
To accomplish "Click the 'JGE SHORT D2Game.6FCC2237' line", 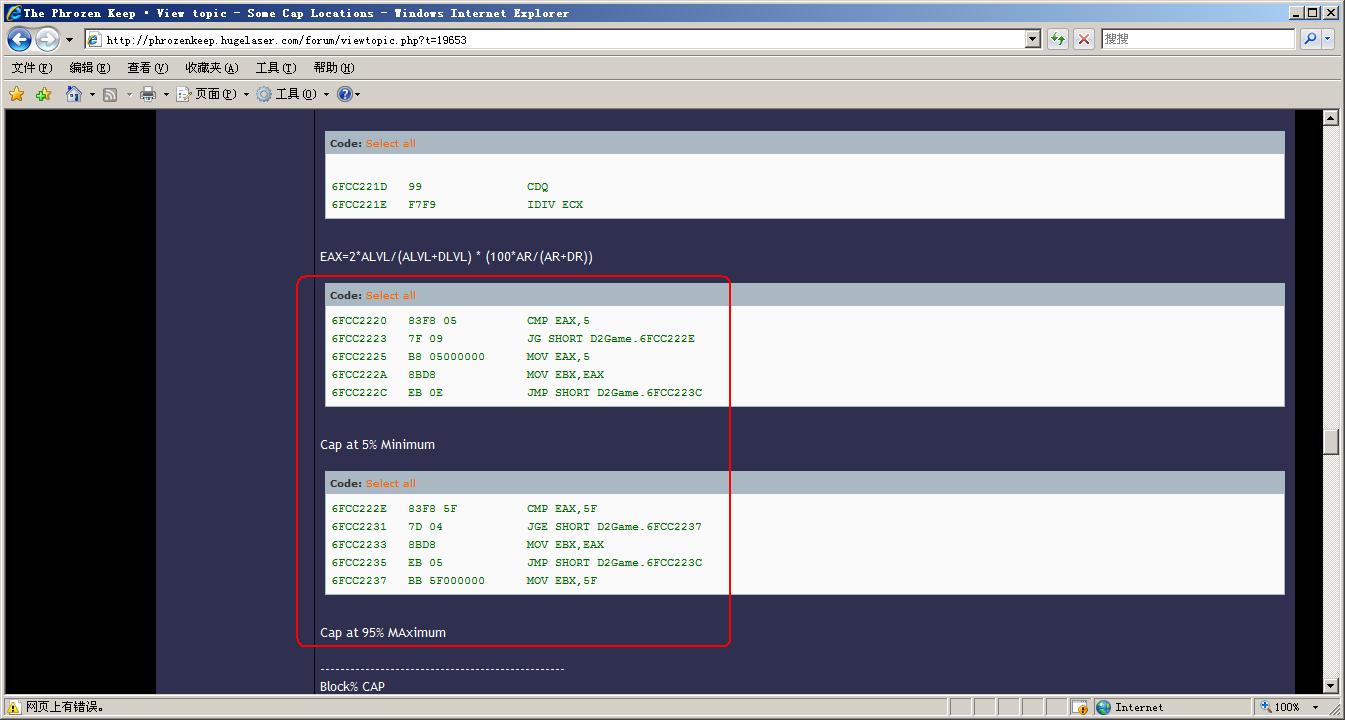I will pos(614,526).
